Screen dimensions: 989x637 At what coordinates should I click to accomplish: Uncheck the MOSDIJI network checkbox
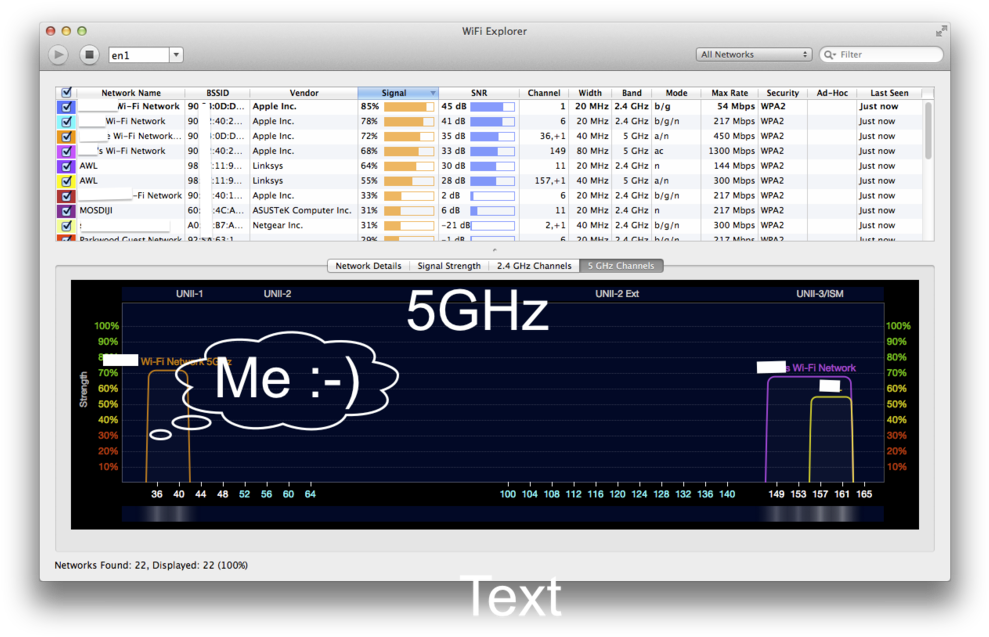click(x=67, y=211)
